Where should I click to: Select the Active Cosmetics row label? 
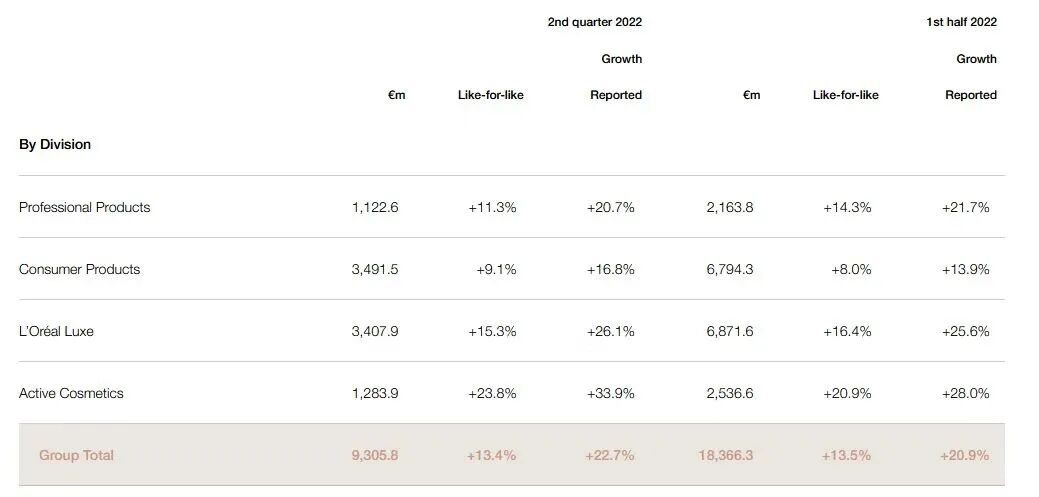click(71, 393)
